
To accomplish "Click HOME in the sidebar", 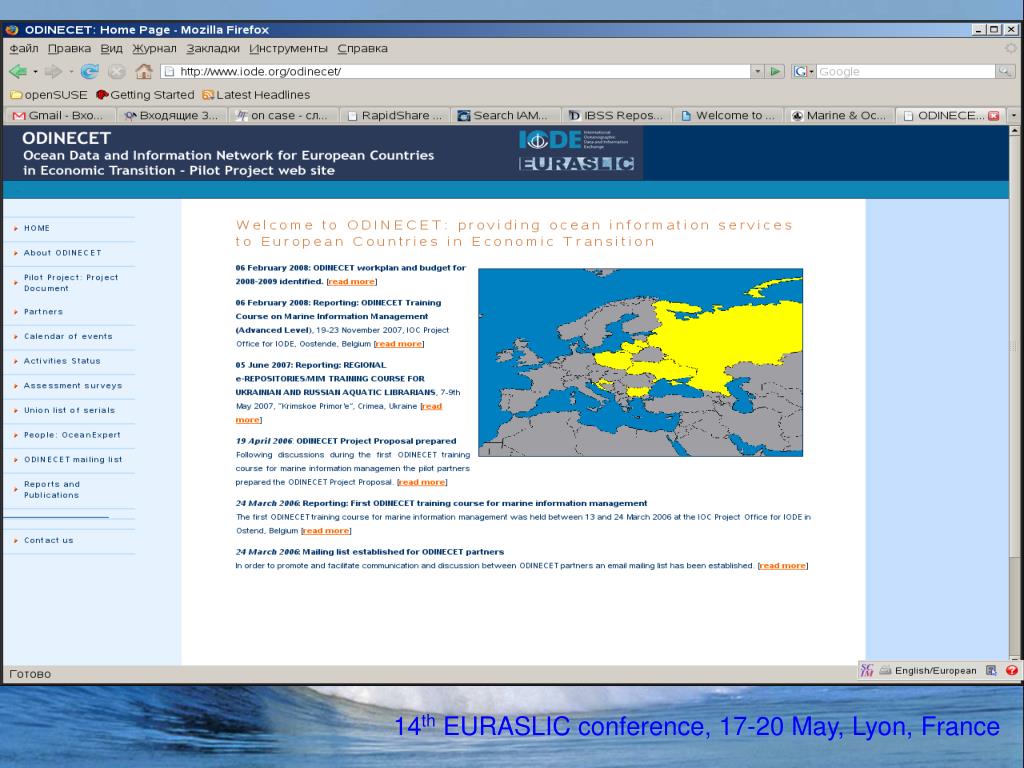I will [37, 228].
